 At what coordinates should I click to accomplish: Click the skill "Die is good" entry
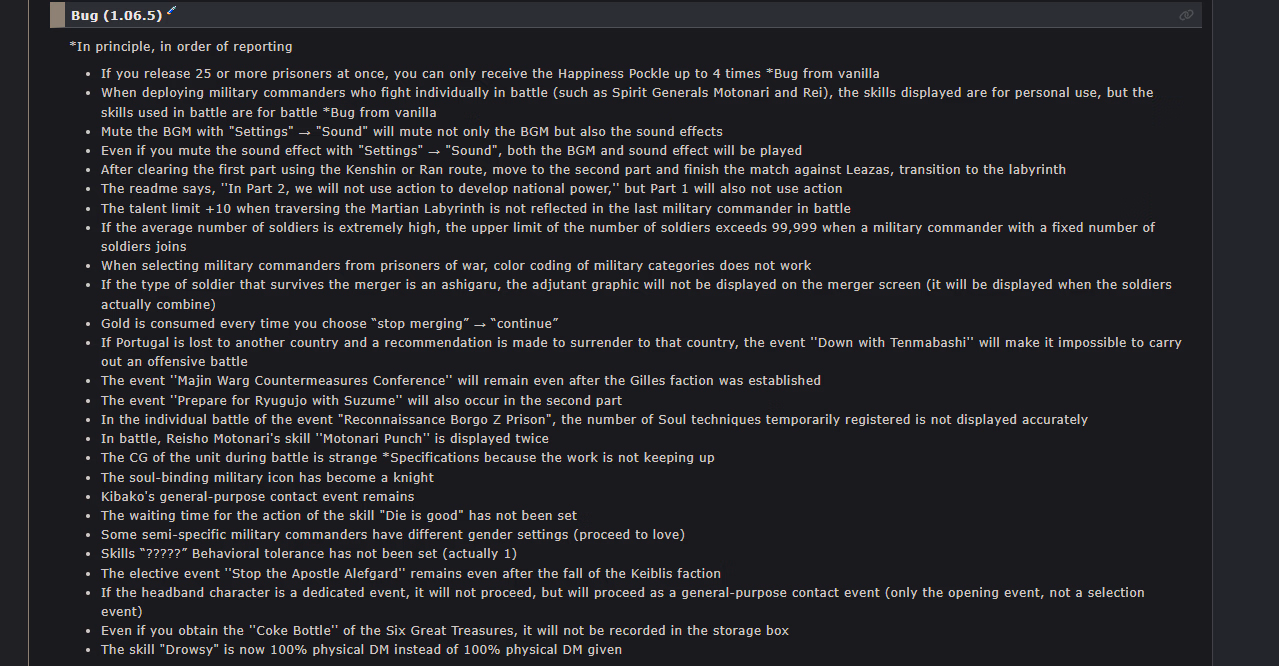[x=339, y=515]
